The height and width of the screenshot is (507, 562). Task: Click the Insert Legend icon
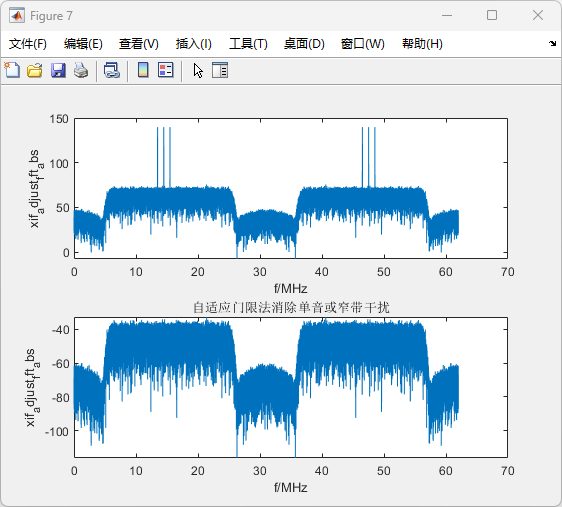(x=166, y=70)
